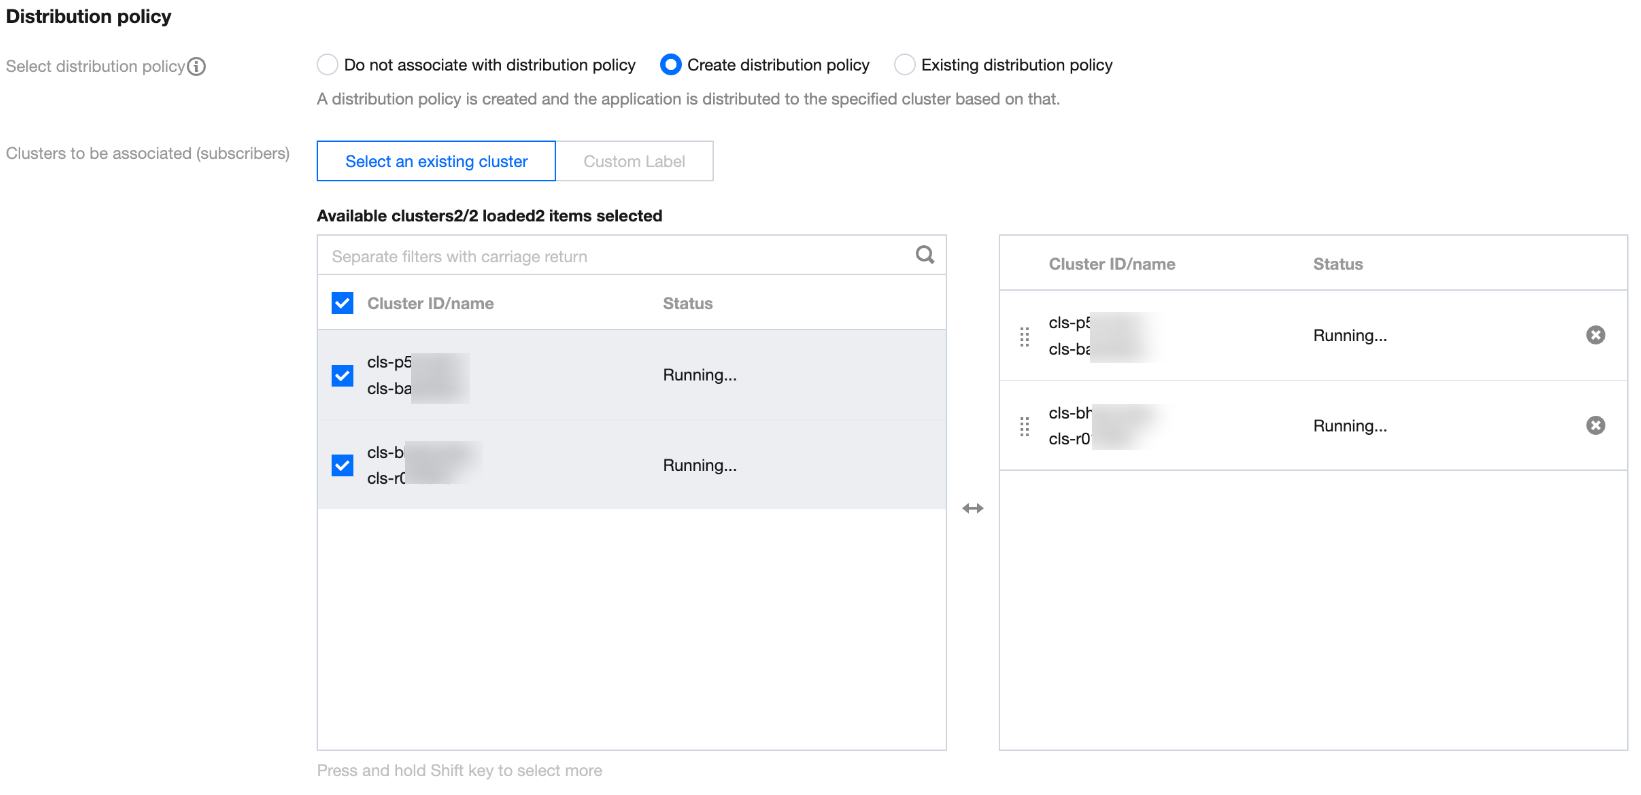
Task: Uncheck the first cluster row checkbox
Action: click(343, 375)
